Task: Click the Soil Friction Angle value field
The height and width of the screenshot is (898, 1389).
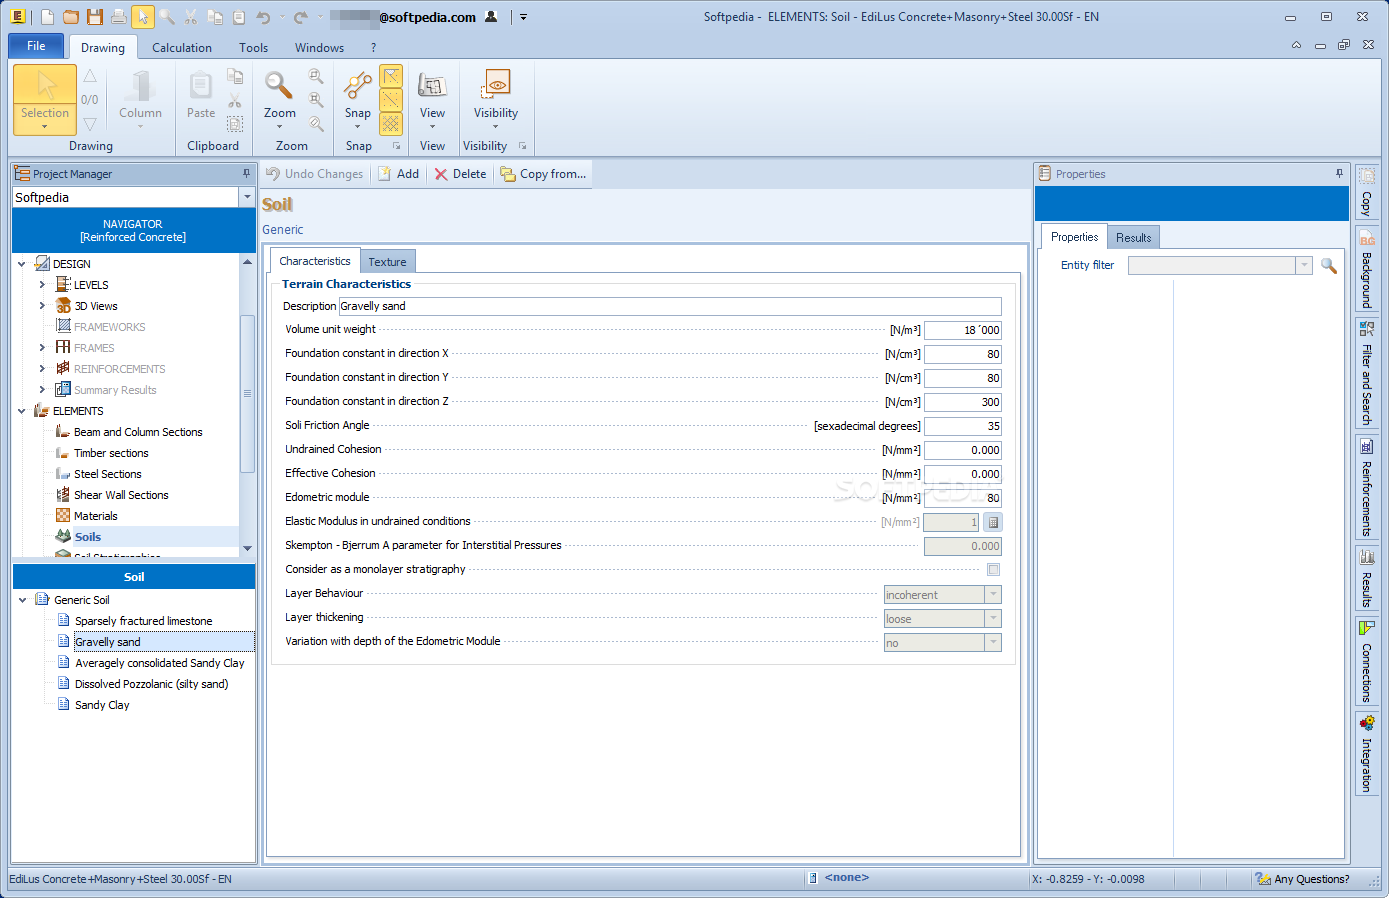Action: pyautogui.click(x=963, y=426)
